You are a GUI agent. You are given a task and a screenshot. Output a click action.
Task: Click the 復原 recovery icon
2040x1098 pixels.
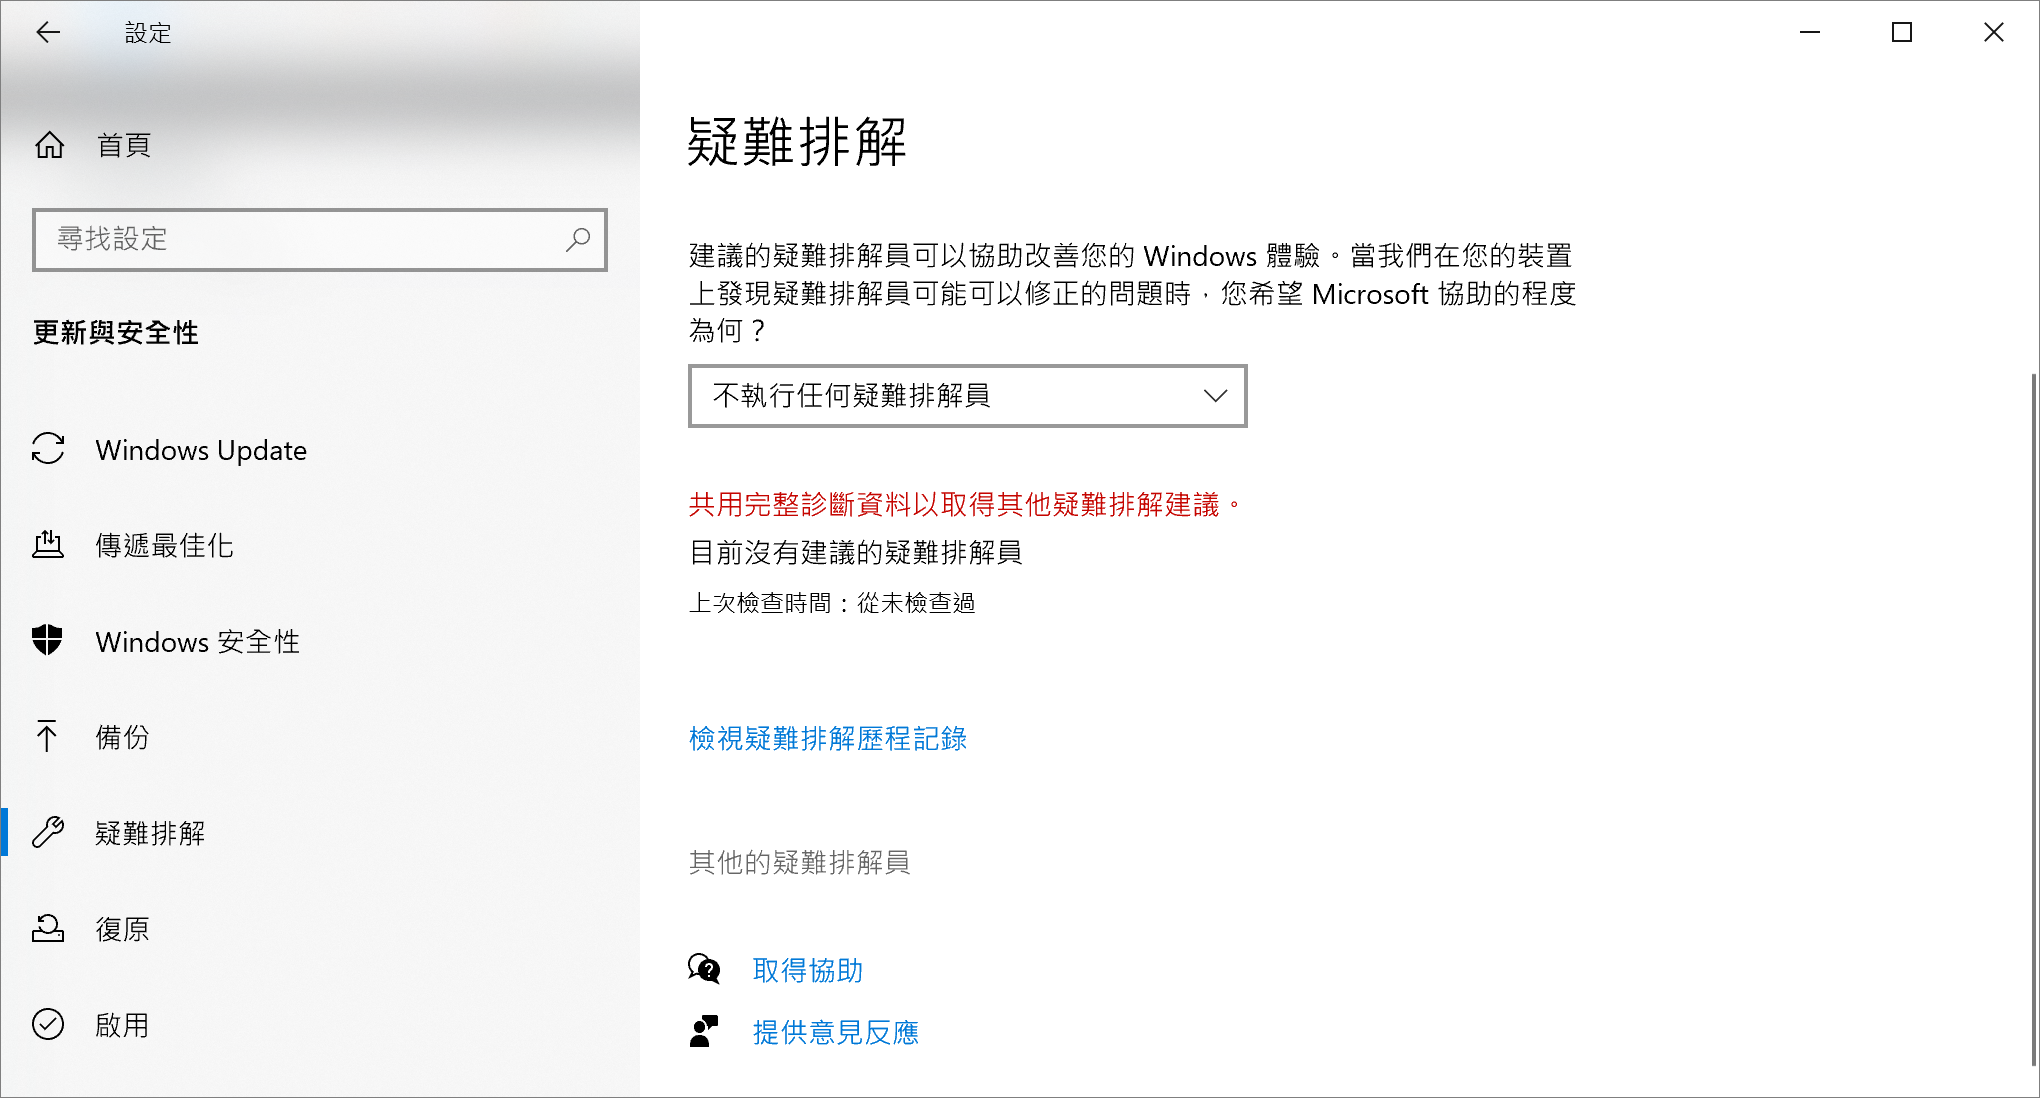pyautogui.click(x=48, y=929)
